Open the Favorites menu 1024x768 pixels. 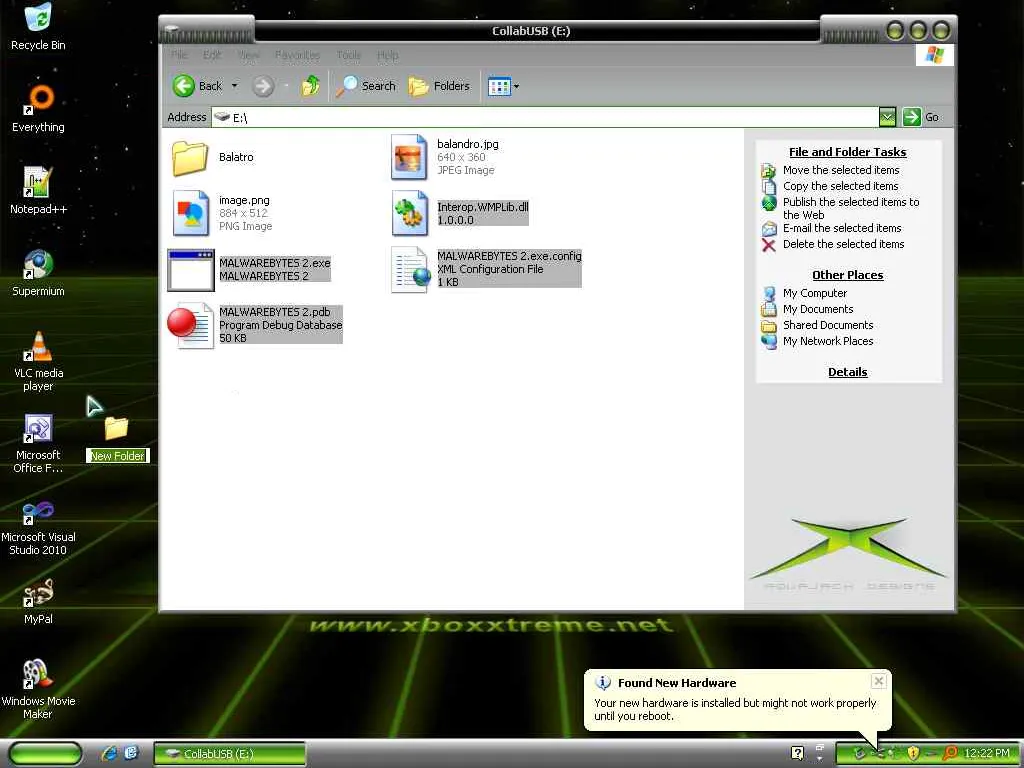pos(297,55)
